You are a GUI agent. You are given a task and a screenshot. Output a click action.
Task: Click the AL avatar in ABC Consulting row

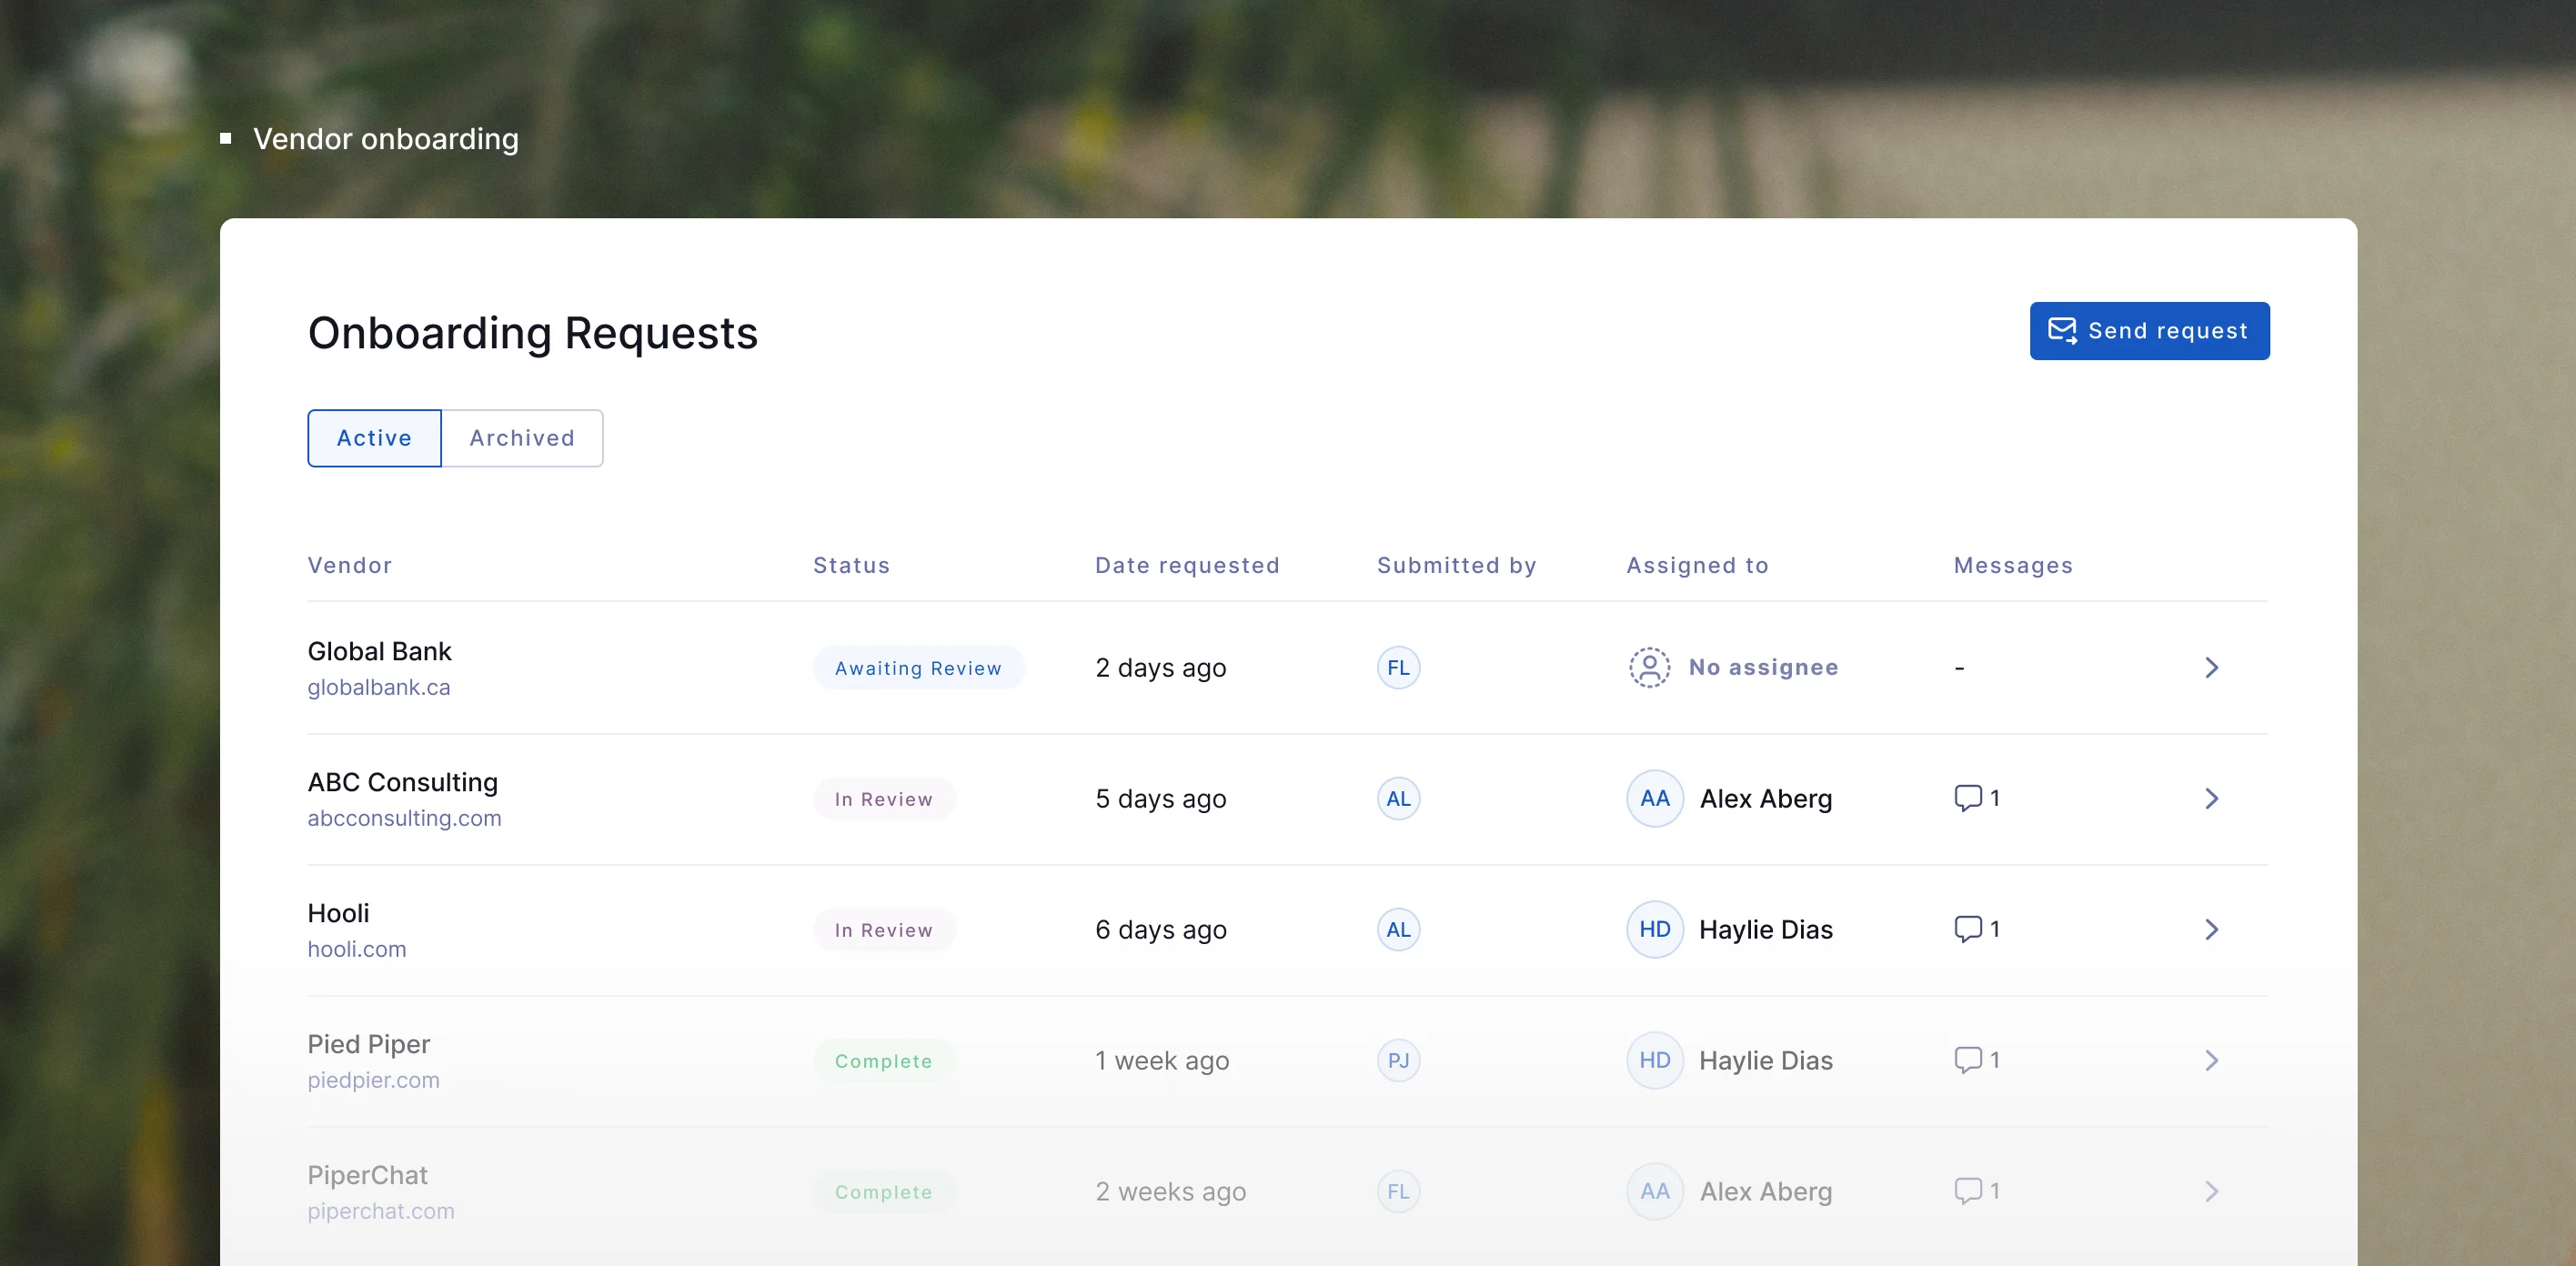tap(1398, 798)
